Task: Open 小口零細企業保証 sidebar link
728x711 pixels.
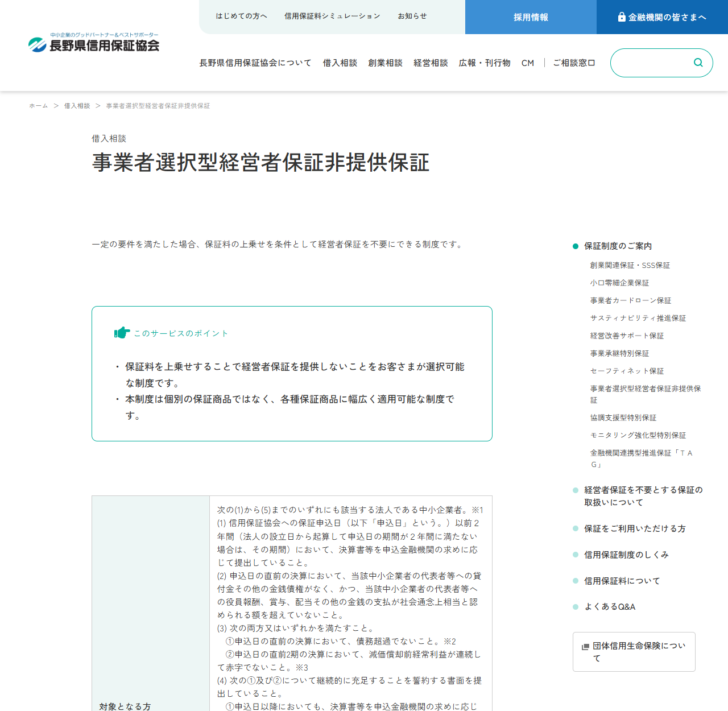Action: point(619,283)
